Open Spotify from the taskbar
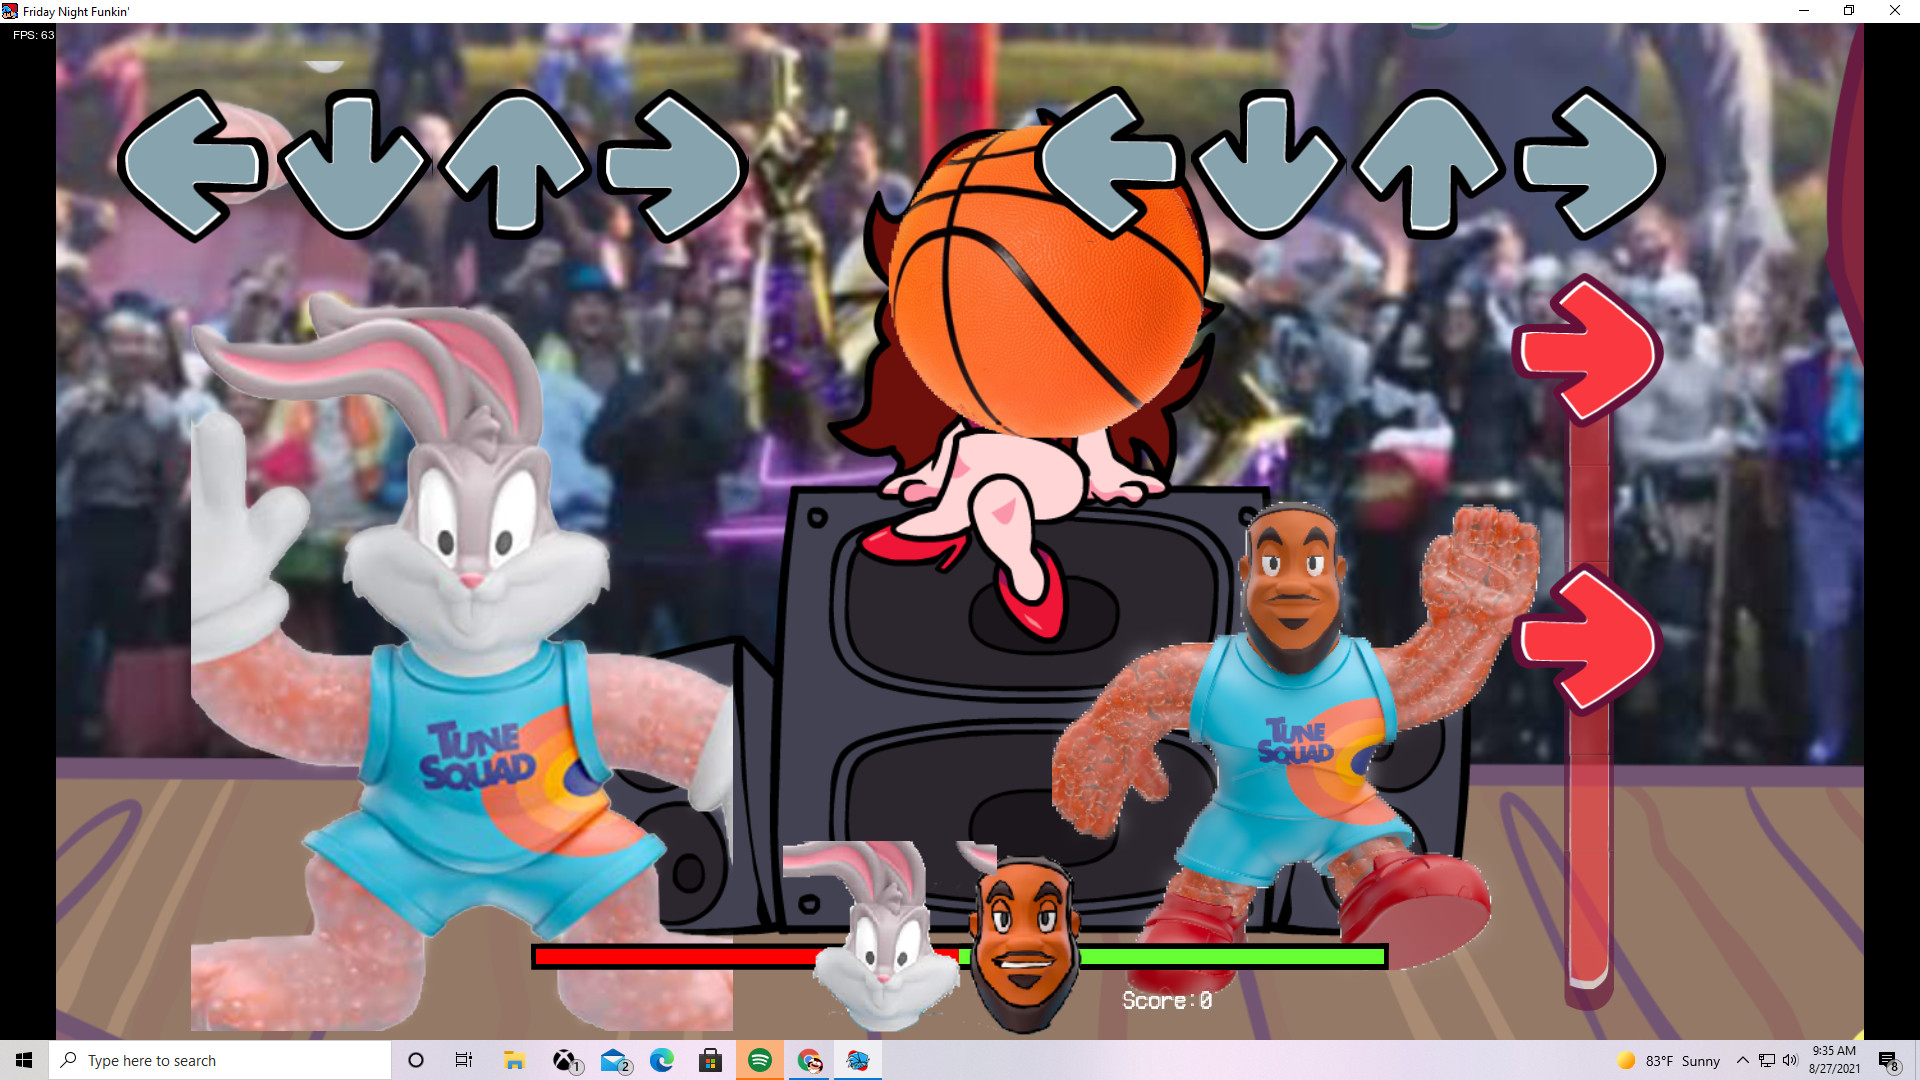 (760, 1060)
